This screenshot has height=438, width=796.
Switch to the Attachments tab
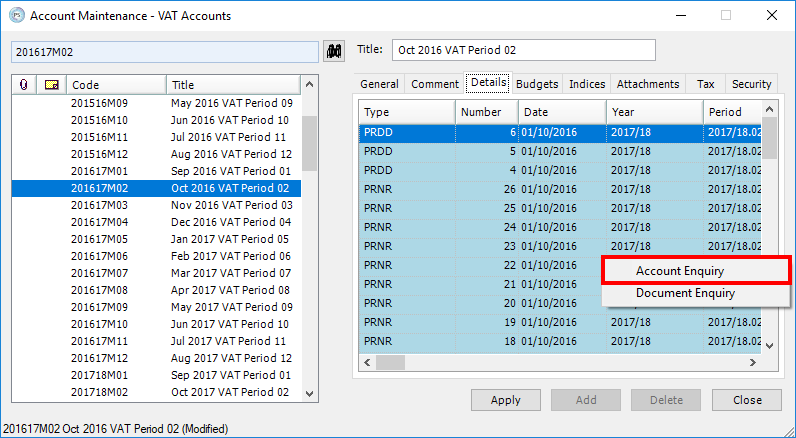click(x=648, y=85)
